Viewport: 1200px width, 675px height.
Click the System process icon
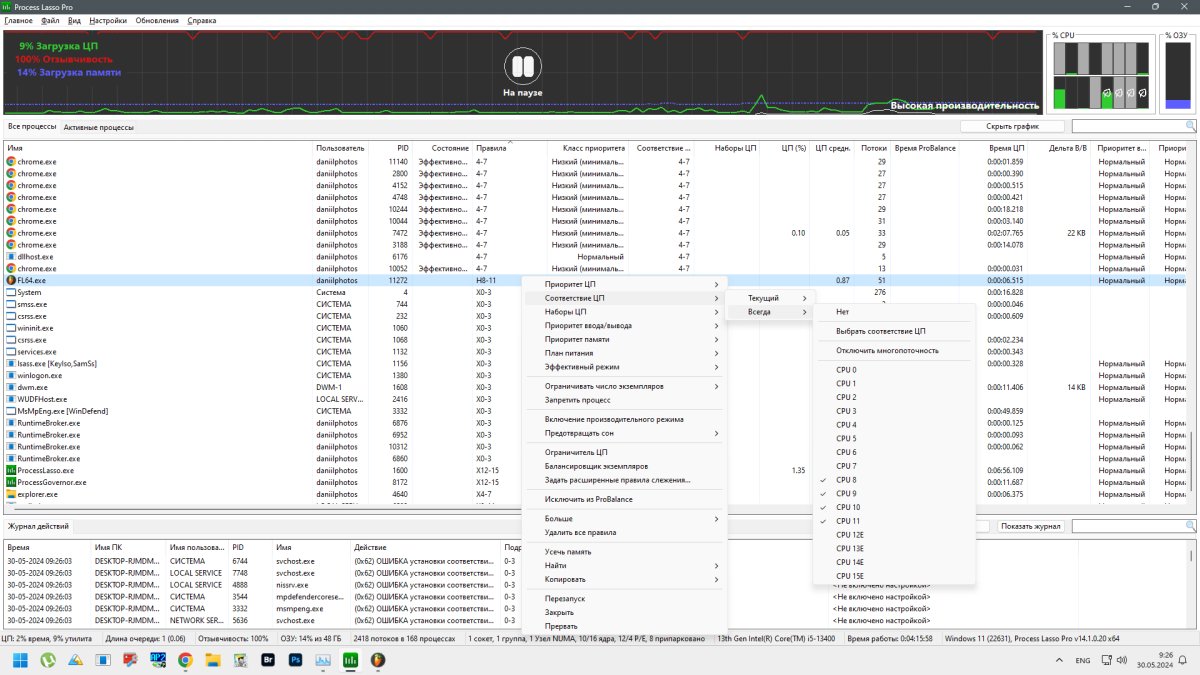11,293
